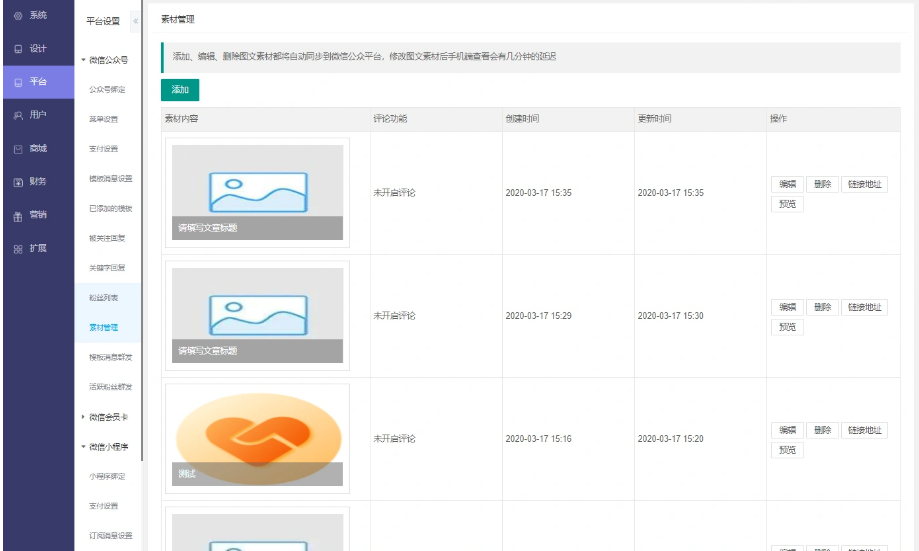
Task: Click 编辑 for the 15:29 material row
Action: 787,307
